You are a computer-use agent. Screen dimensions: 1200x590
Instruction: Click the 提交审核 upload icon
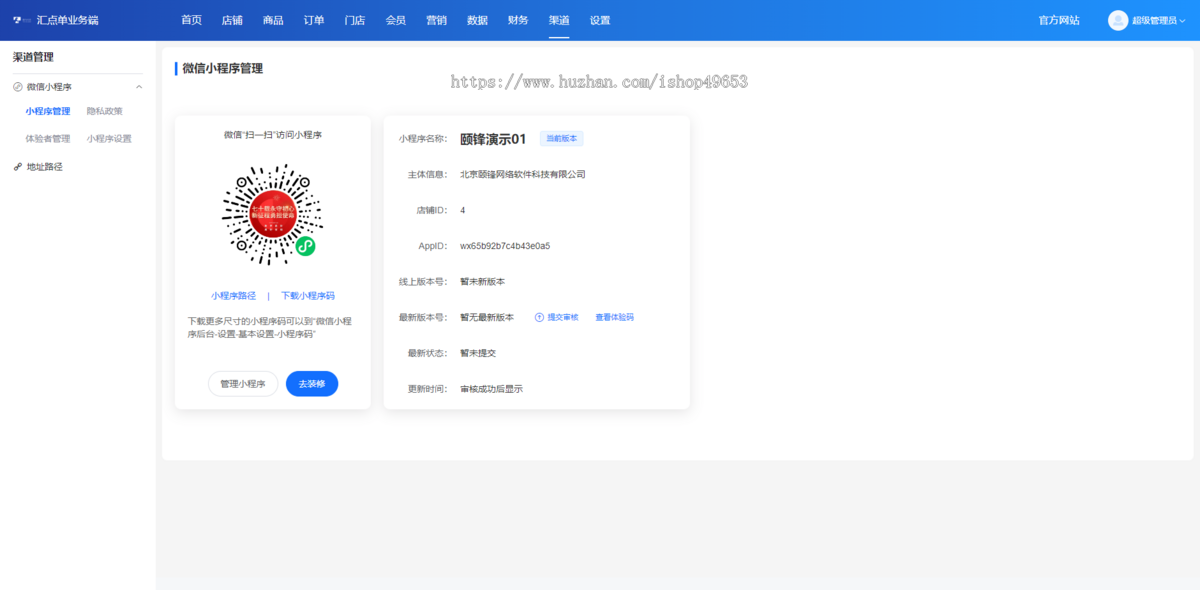click(x=539, y=317)
